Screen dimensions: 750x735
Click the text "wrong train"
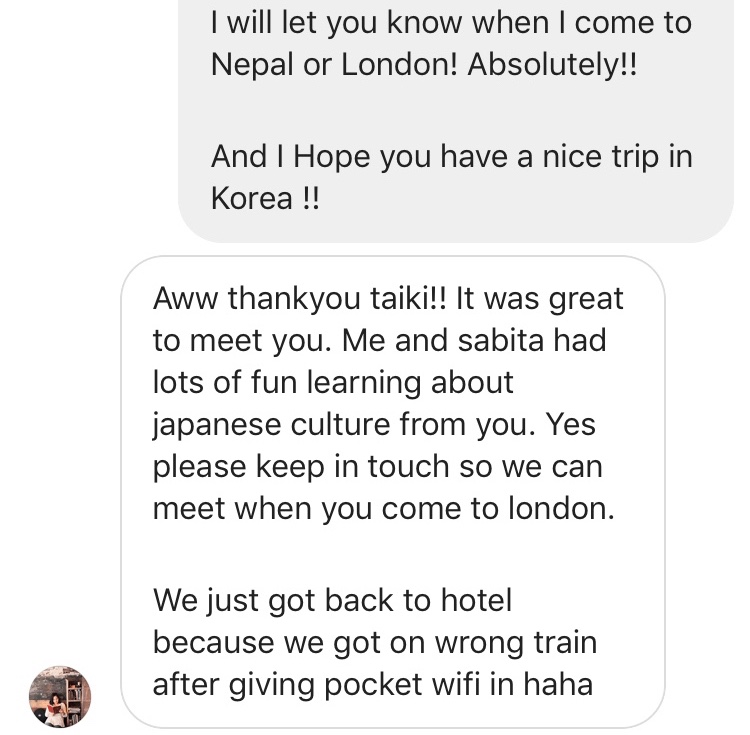(516, 642)
